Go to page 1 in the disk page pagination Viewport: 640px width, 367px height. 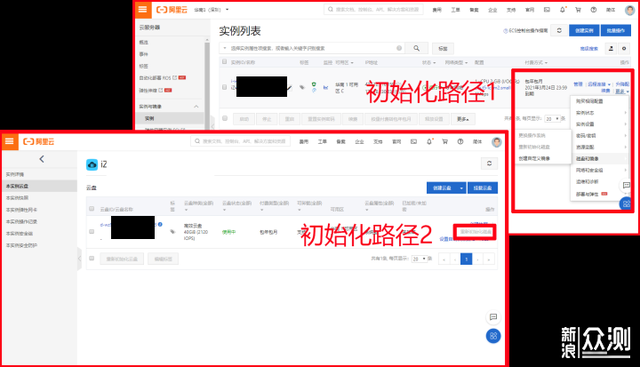coord(466,259)
